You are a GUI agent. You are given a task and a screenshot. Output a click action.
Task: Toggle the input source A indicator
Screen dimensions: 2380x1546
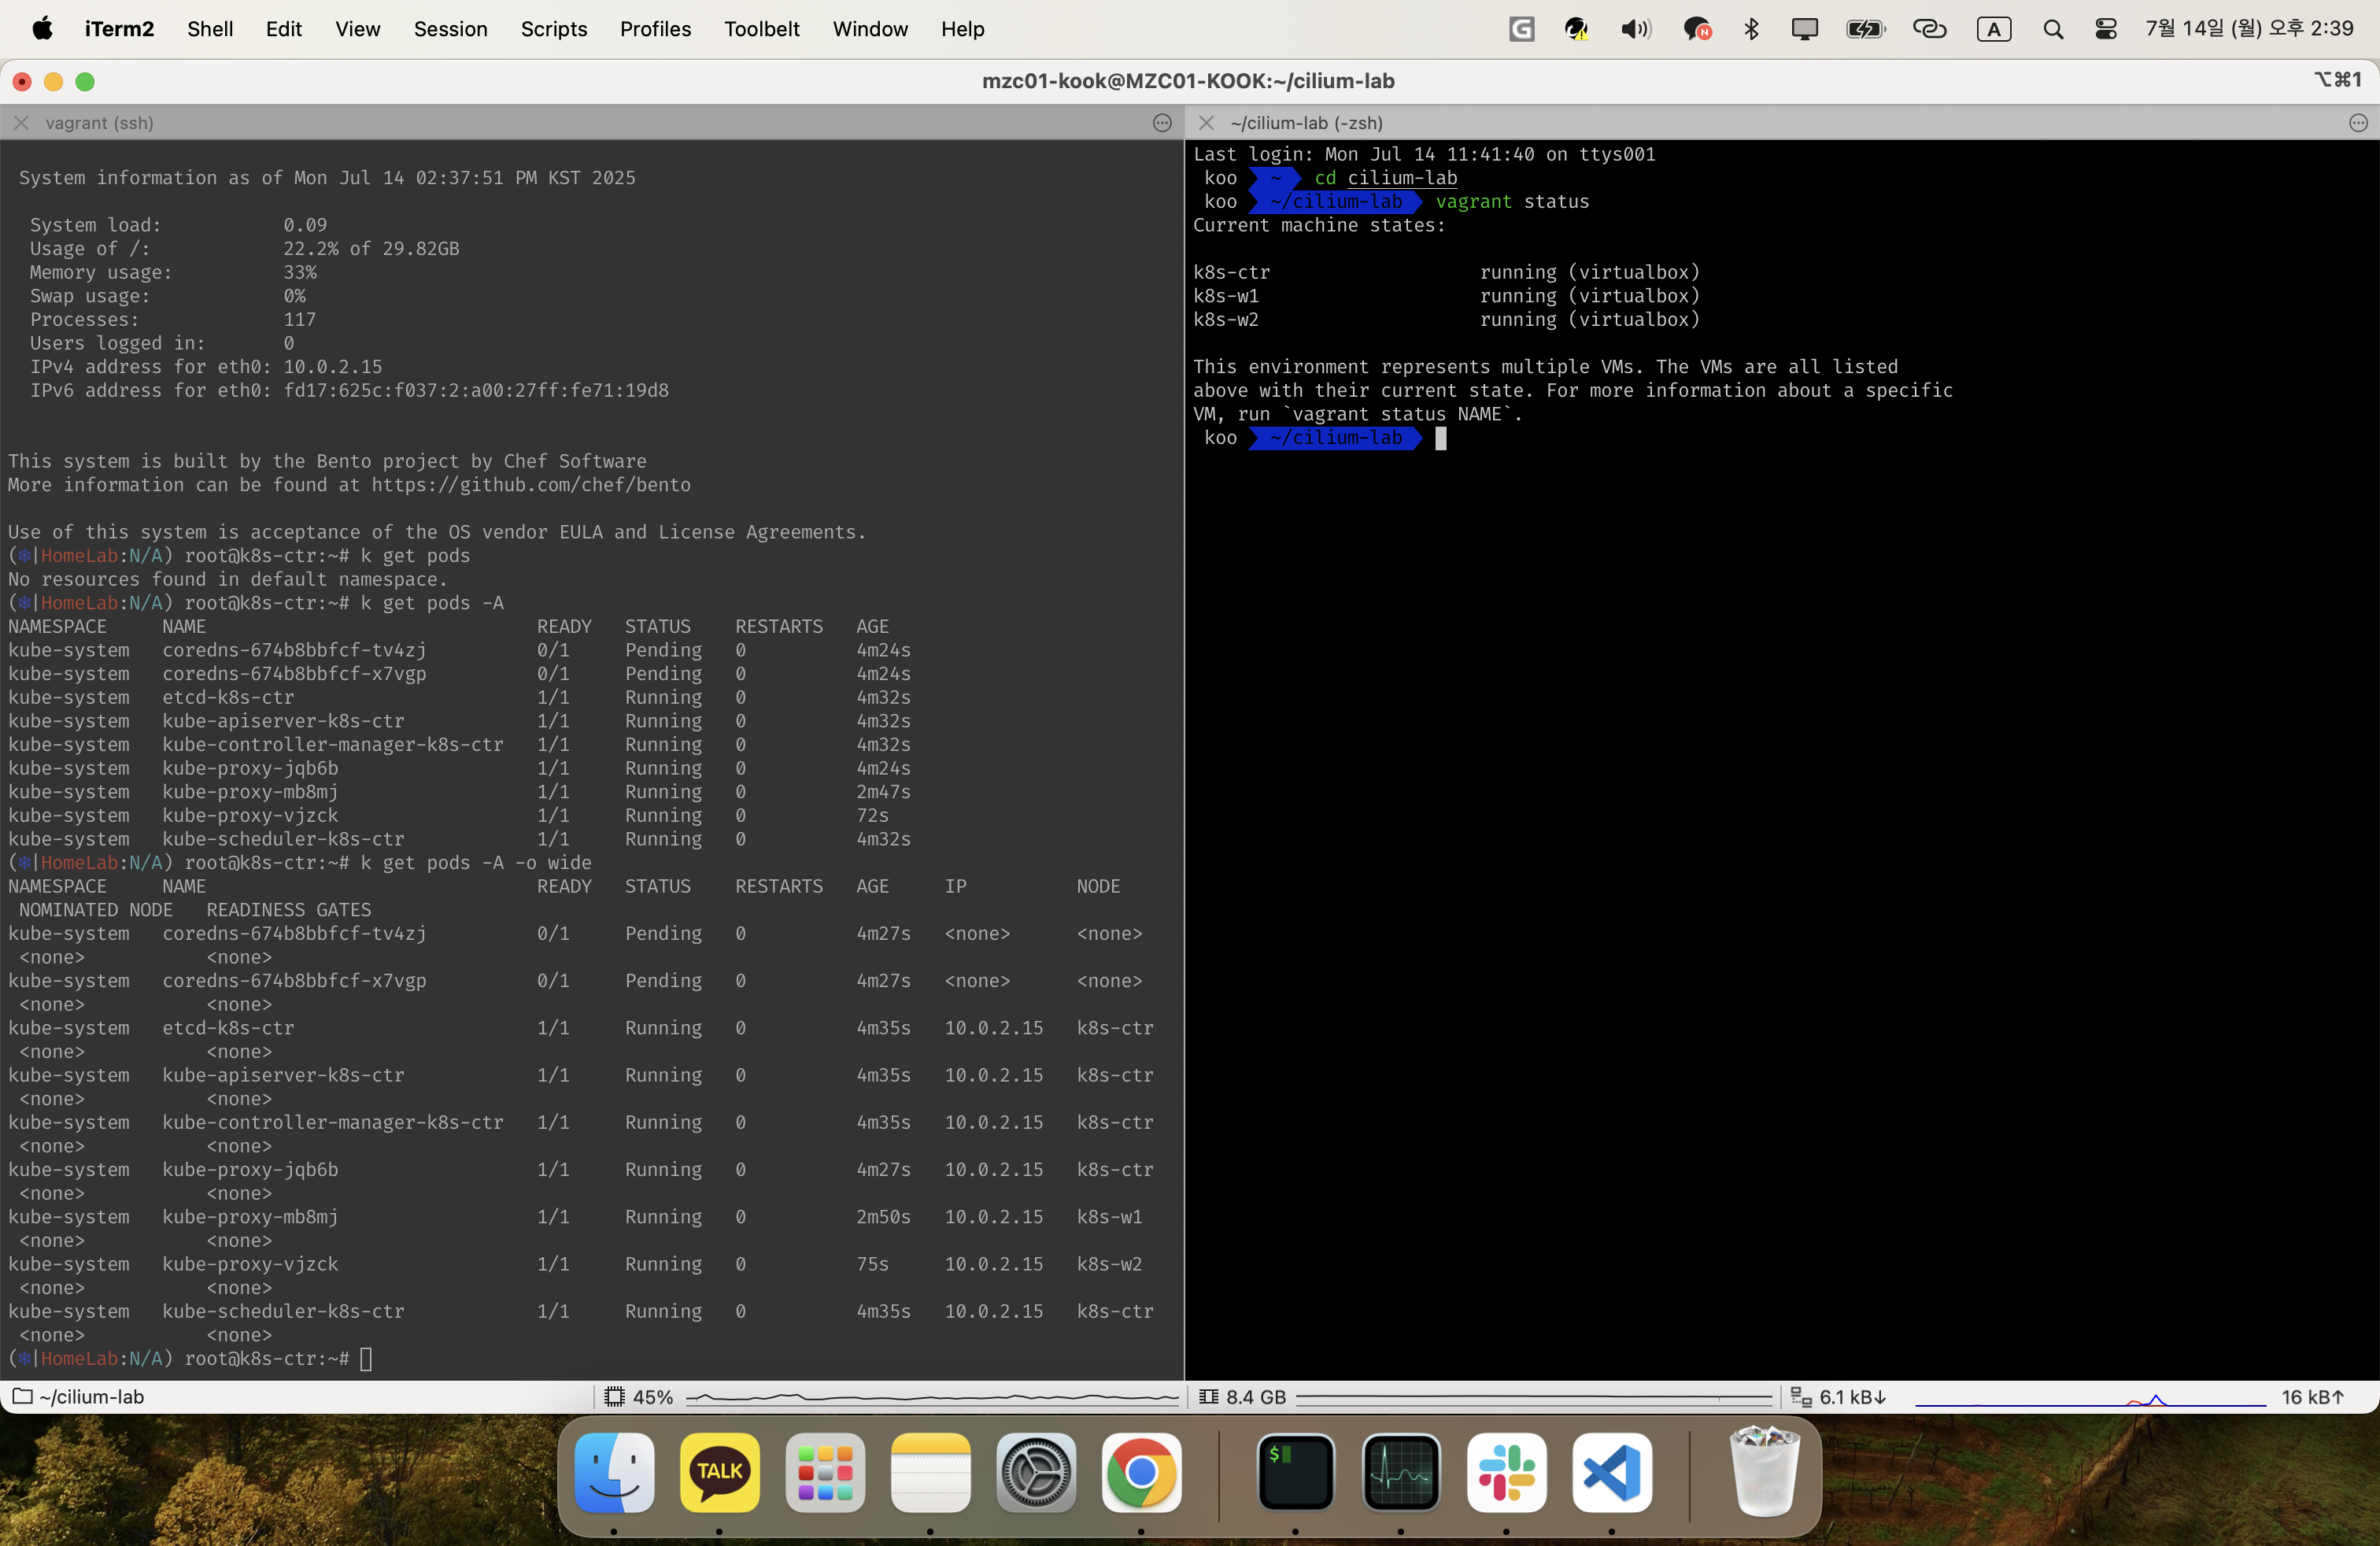1993,29
